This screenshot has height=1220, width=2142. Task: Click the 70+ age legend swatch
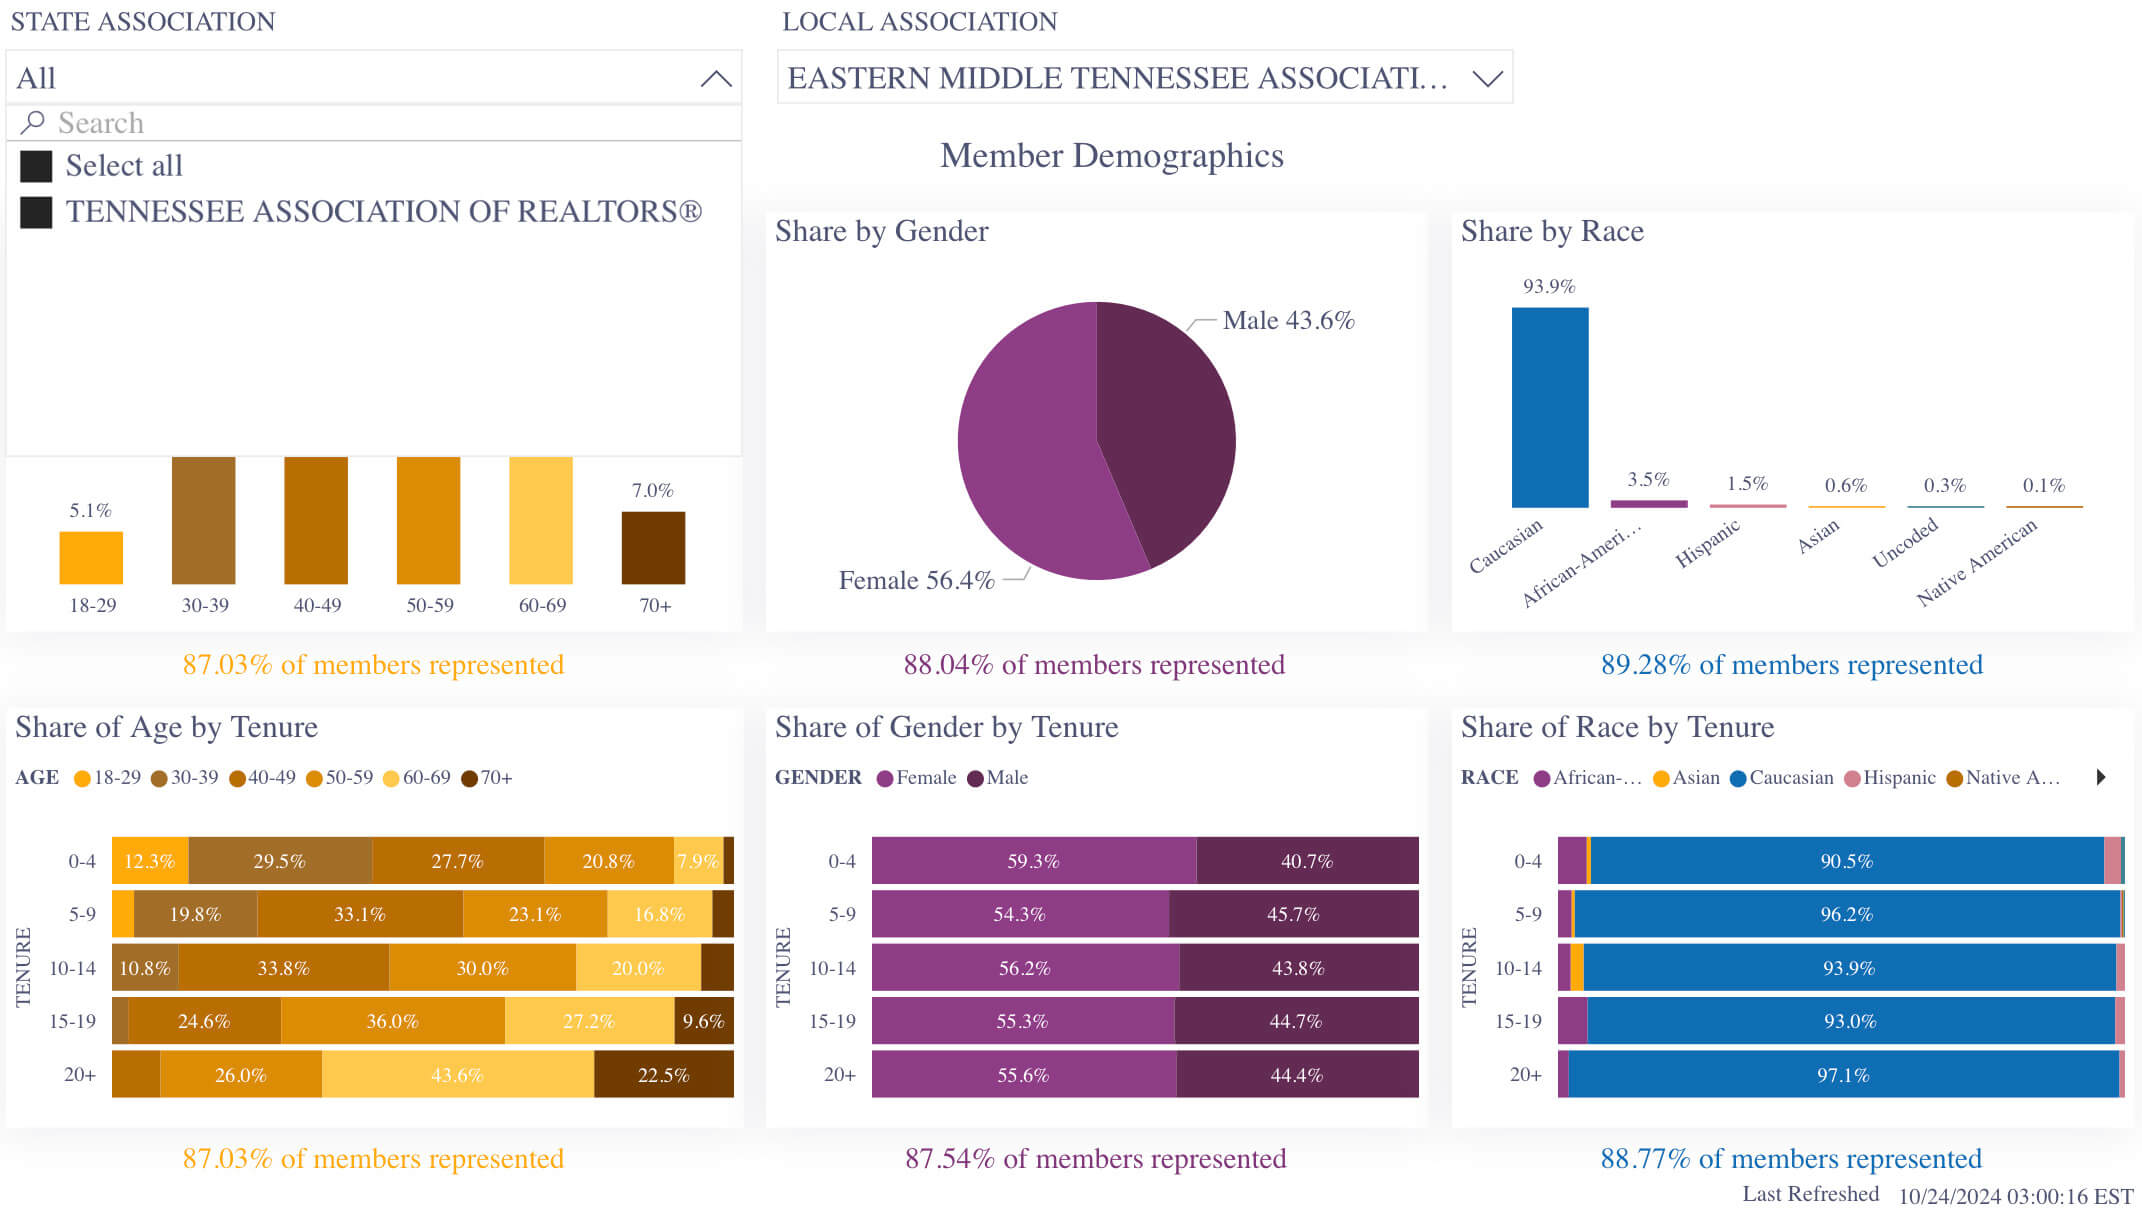[469, 779]
